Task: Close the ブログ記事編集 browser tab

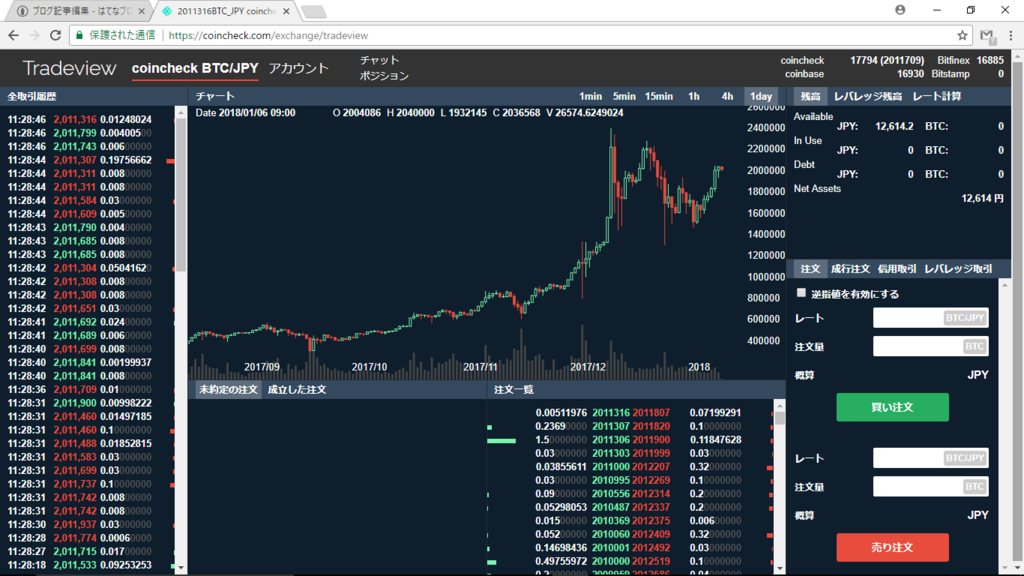Action: [x=142, y=11]
